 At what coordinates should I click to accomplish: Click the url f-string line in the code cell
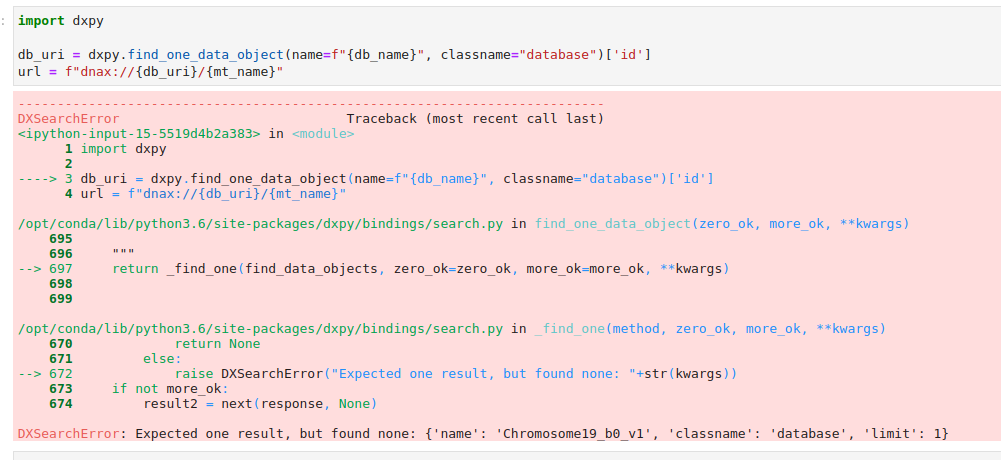coord(150,72)
